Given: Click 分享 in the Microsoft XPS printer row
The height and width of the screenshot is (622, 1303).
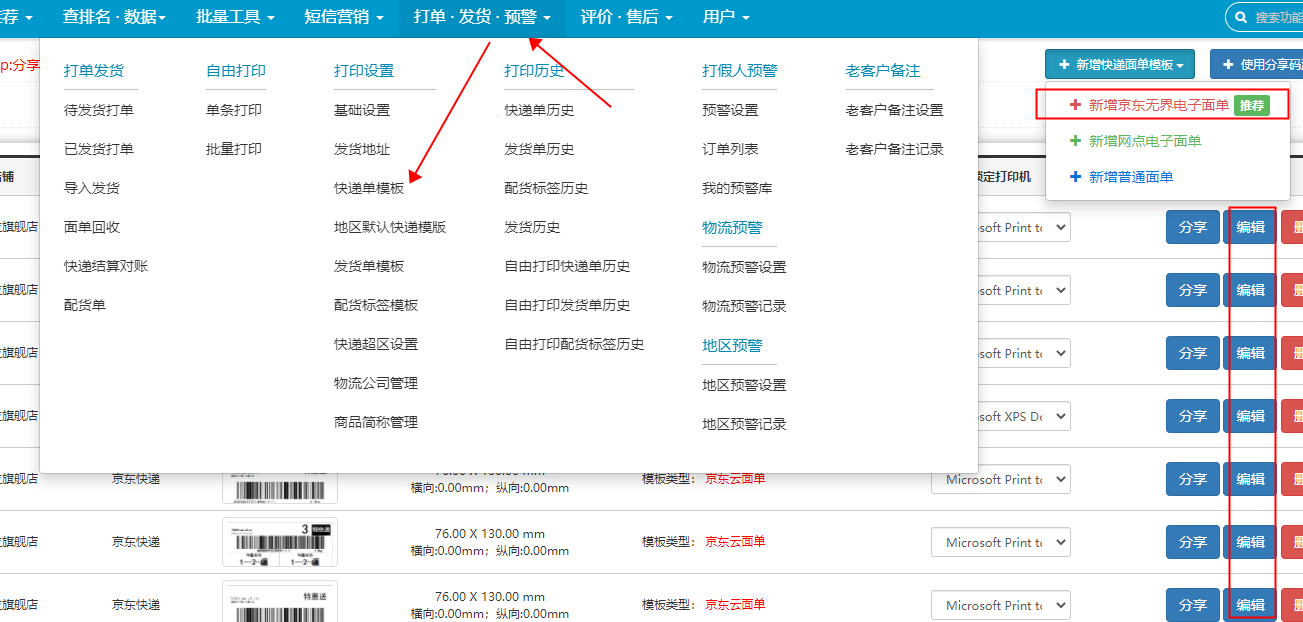Looking at the screenshot, I should [x=1192, y=416].
